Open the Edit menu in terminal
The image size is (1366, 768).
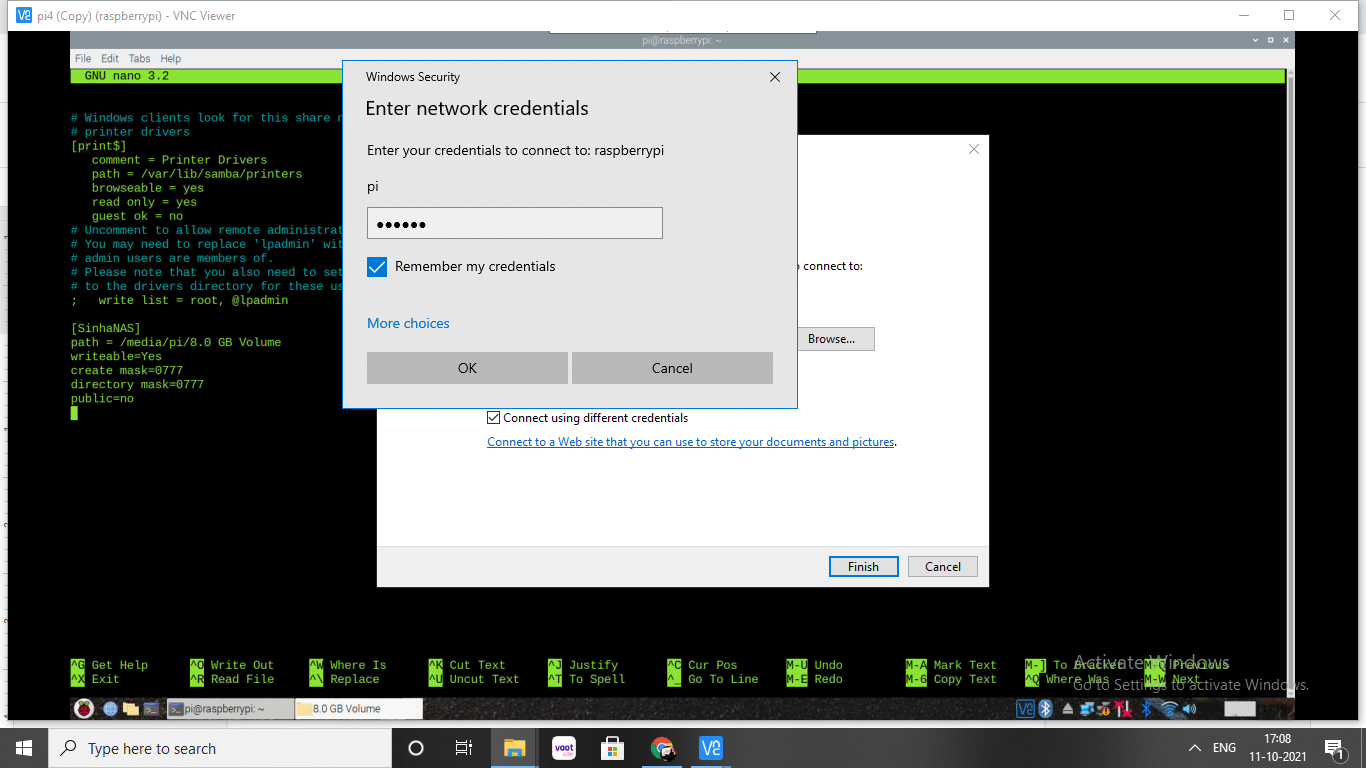pos(110,59)
